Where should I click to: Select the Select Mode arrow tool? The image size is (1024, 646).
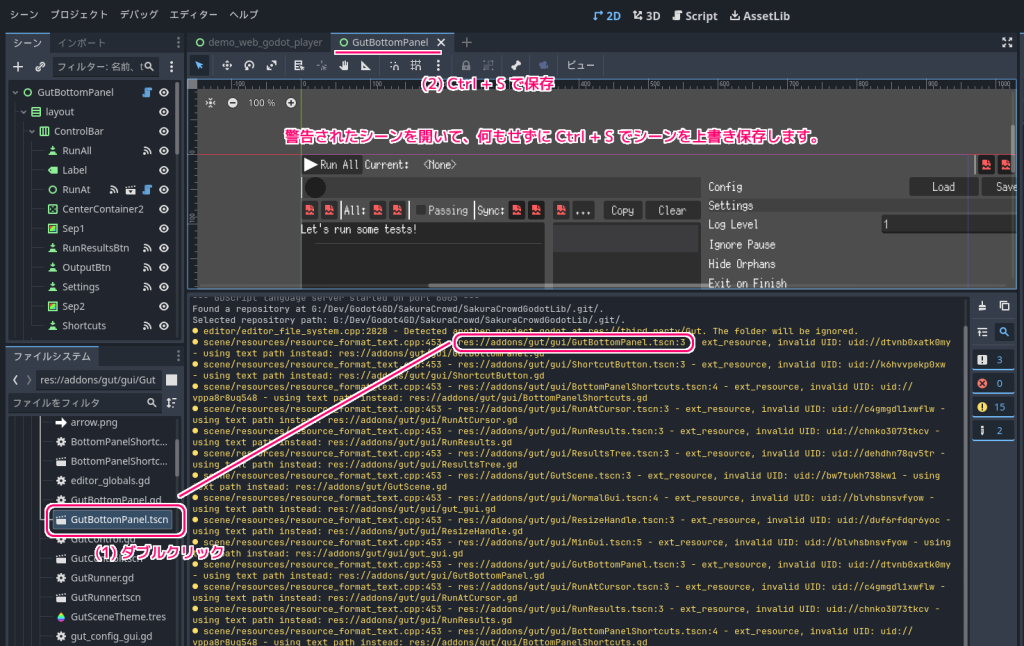point(199,65)
